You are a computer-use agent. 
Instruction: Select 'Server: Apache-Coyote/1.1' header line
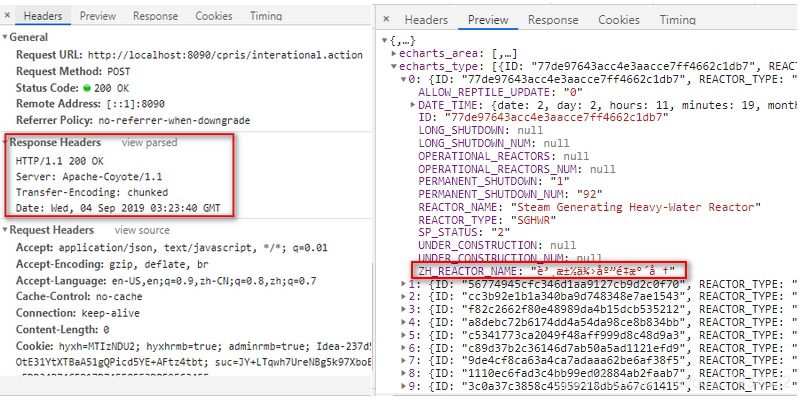click(x=89, y=177)
